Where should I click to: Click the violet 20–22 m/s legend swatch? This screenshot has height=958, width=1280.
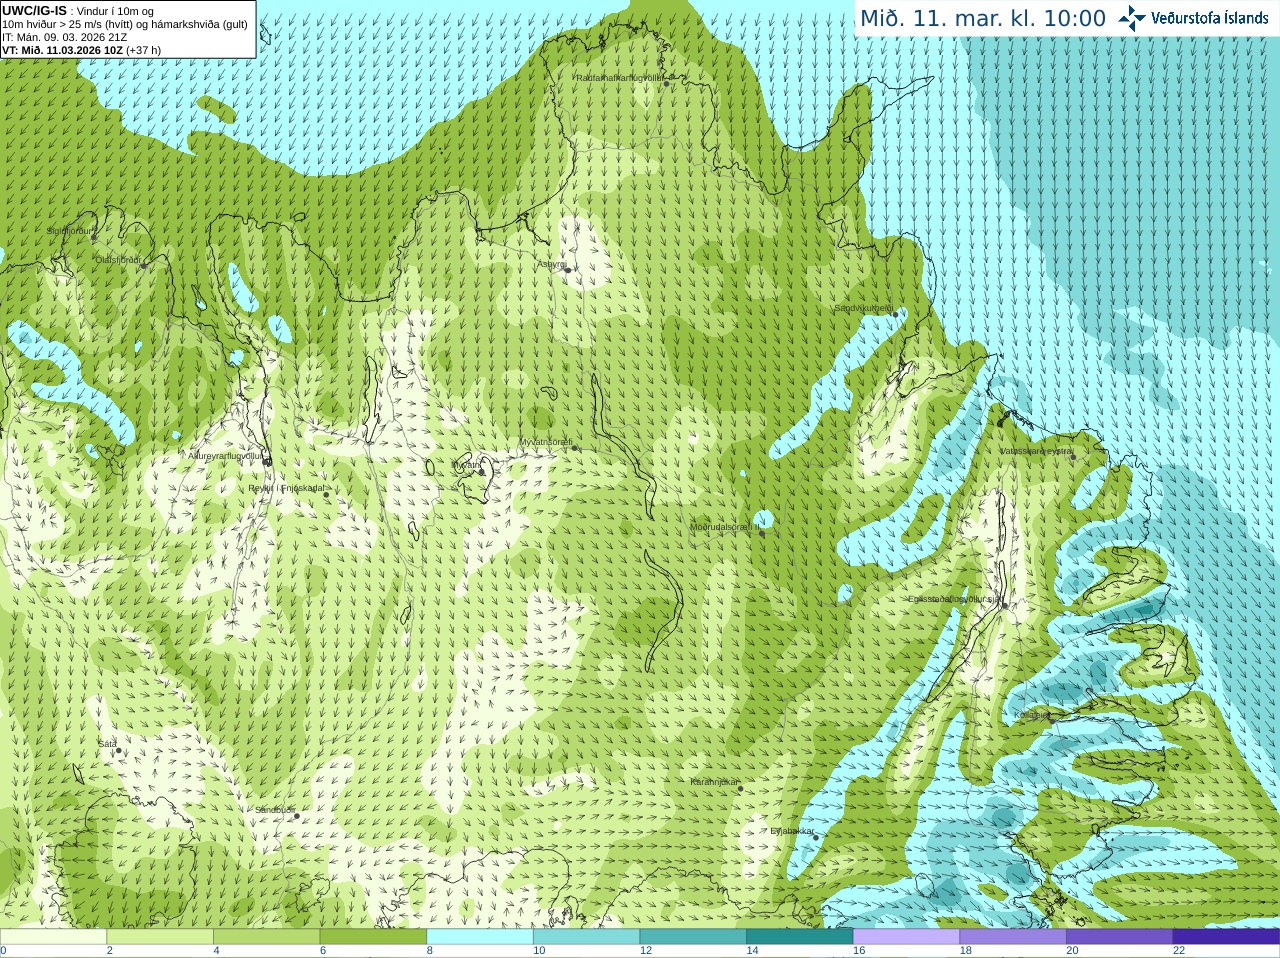[x=1120, y=937]
